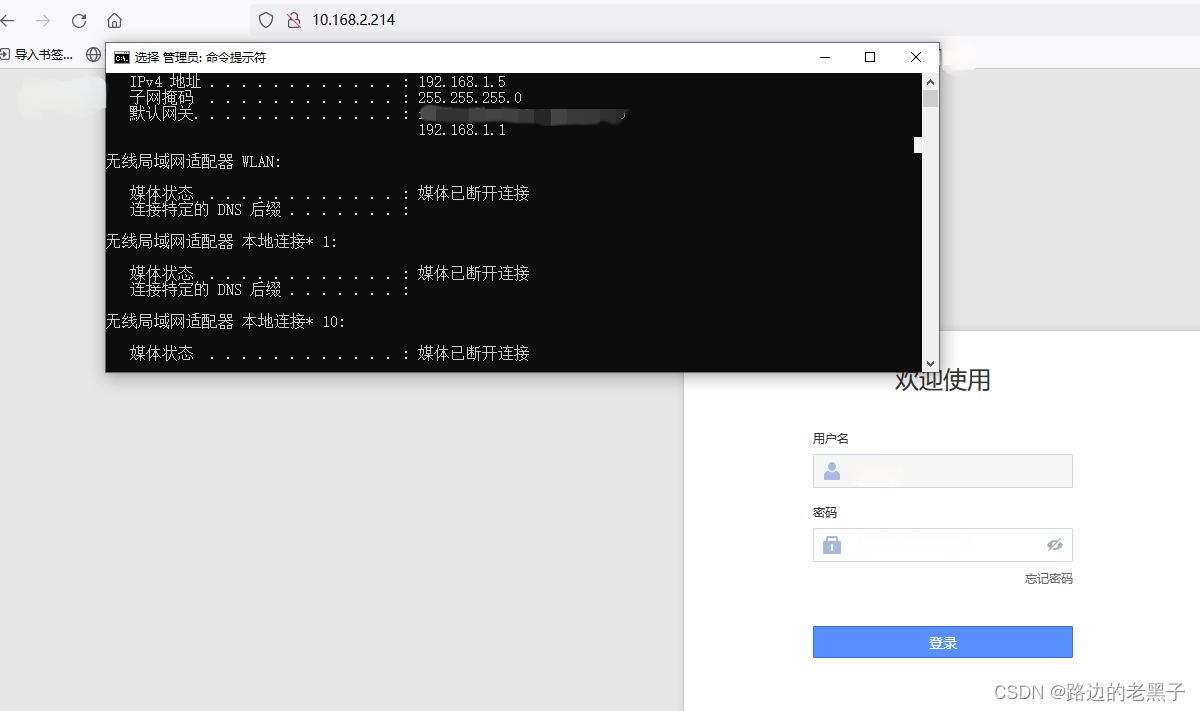
Task: Click the command prompt scroll up arrow
Action: (930, 81)
